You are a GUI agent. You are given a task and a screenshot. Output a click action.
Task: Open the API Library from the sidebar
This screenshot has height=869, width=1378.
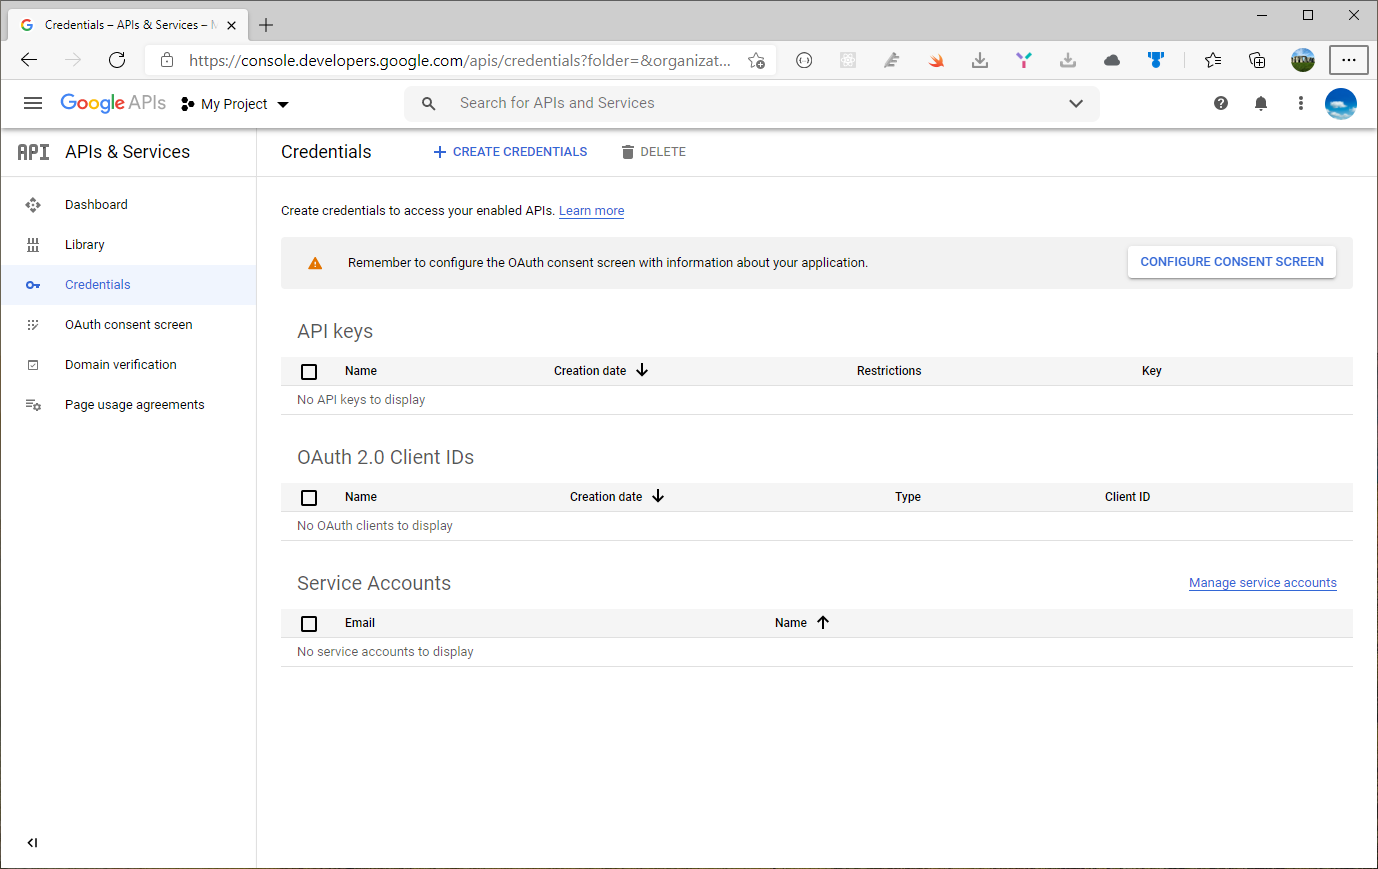tap(84, 244)
